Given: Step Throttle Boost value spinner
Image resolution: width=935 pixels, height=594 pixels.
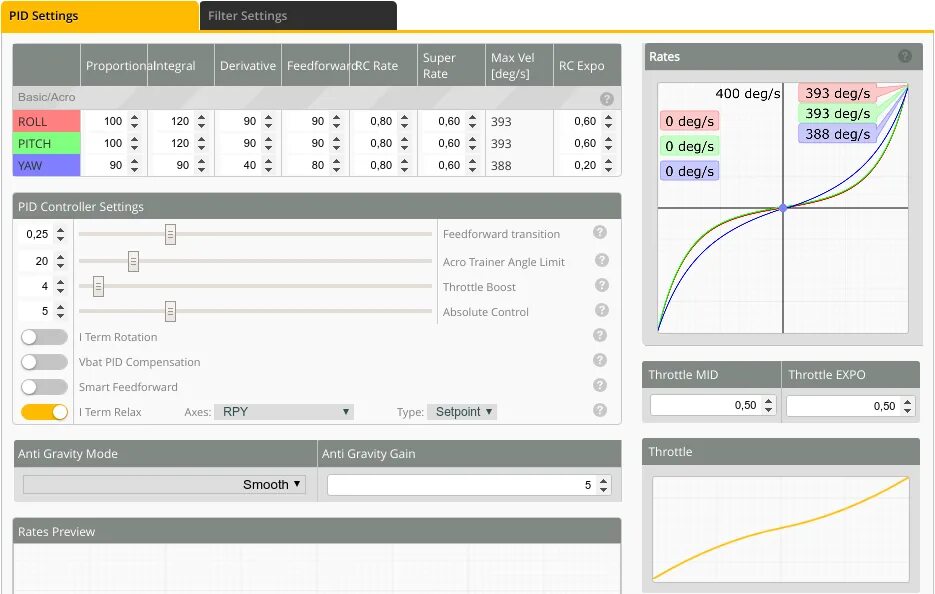Looking at the screenshot, I should 61,286.
